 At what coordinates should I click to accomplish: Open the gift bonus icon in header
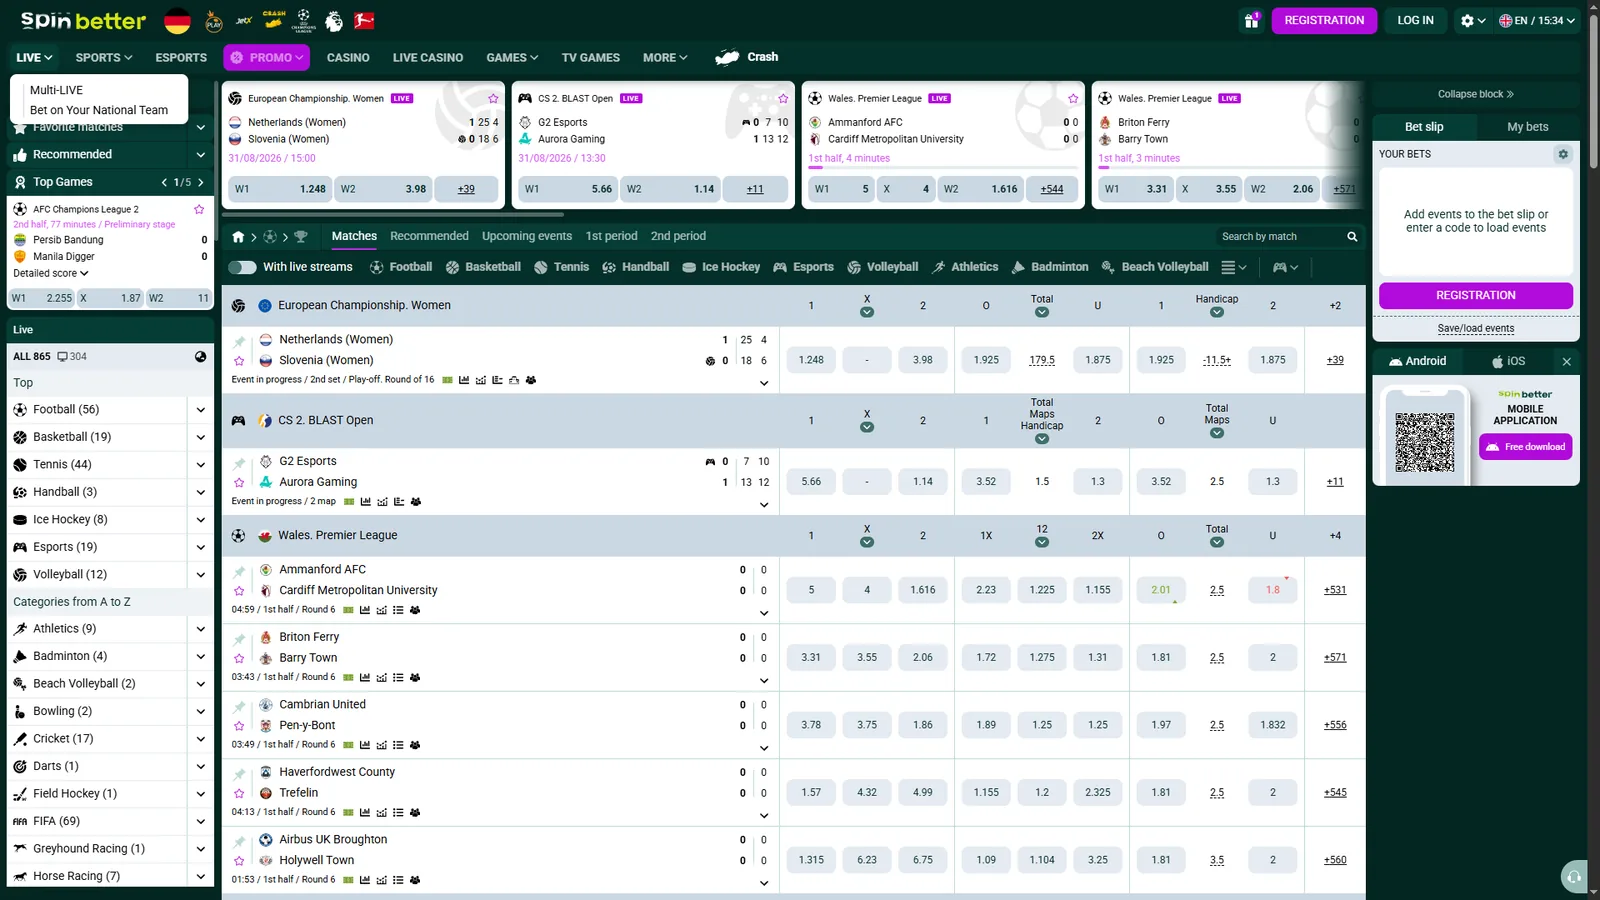1251,20
